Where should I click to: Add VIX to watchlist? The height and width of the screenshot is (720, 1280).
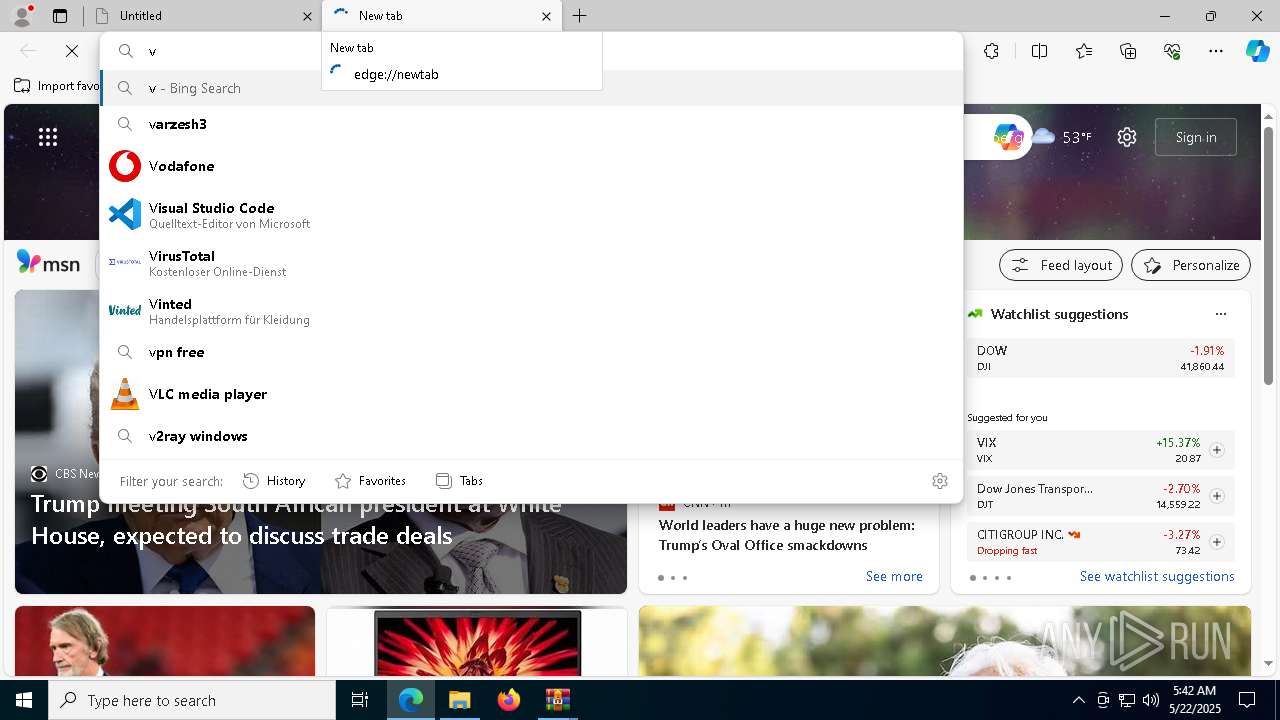(x=1217, y=450)
